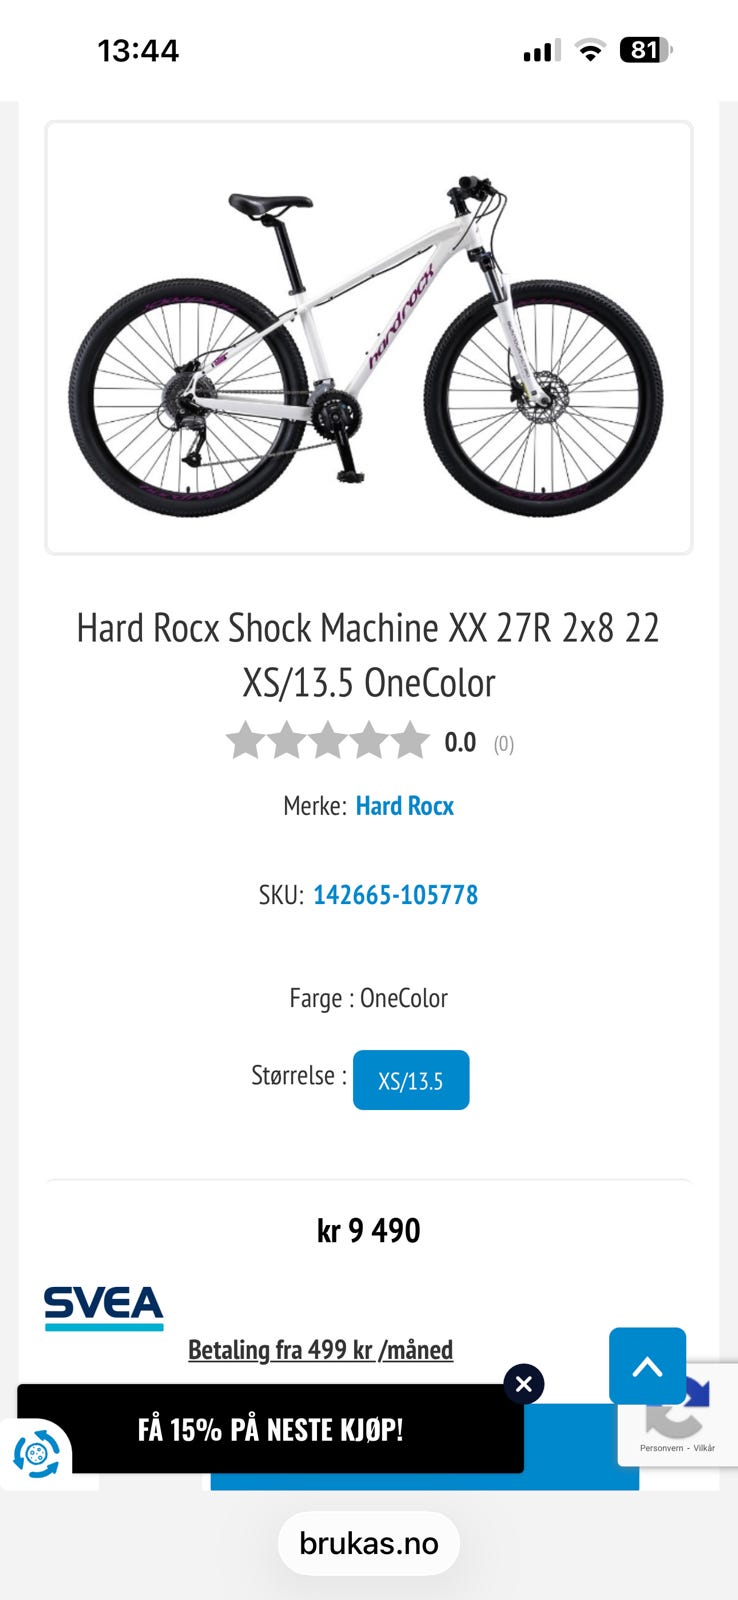Rate with the first star

point(245,741)
